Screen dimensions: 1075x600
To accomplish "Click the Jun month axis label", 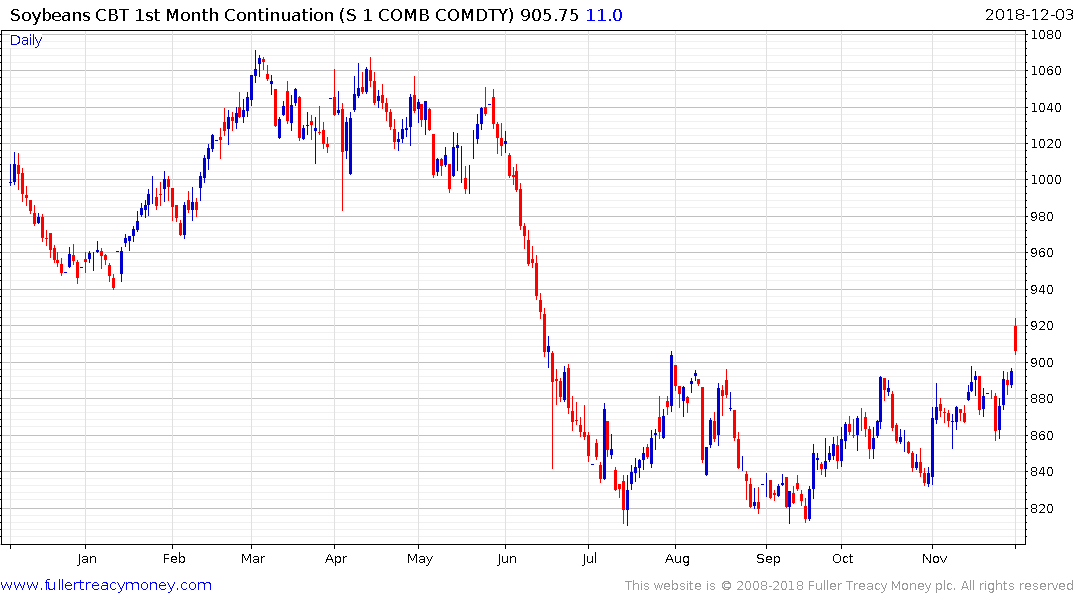I will (507, 559).
